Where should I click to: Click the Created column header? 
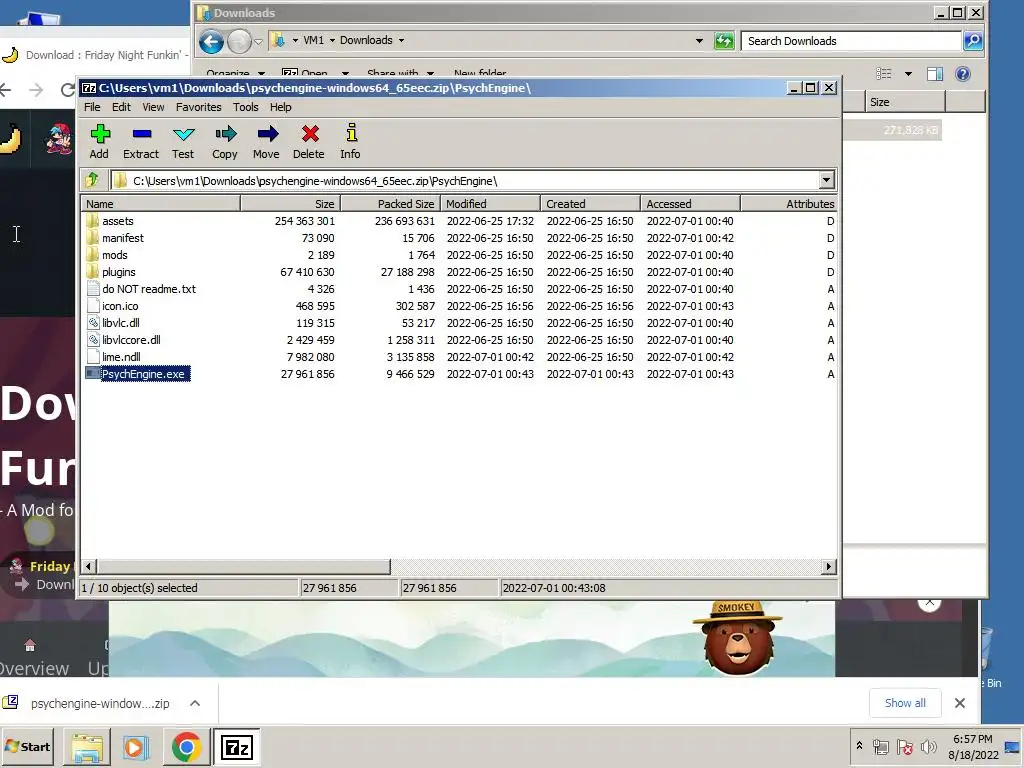coord(590,204)
